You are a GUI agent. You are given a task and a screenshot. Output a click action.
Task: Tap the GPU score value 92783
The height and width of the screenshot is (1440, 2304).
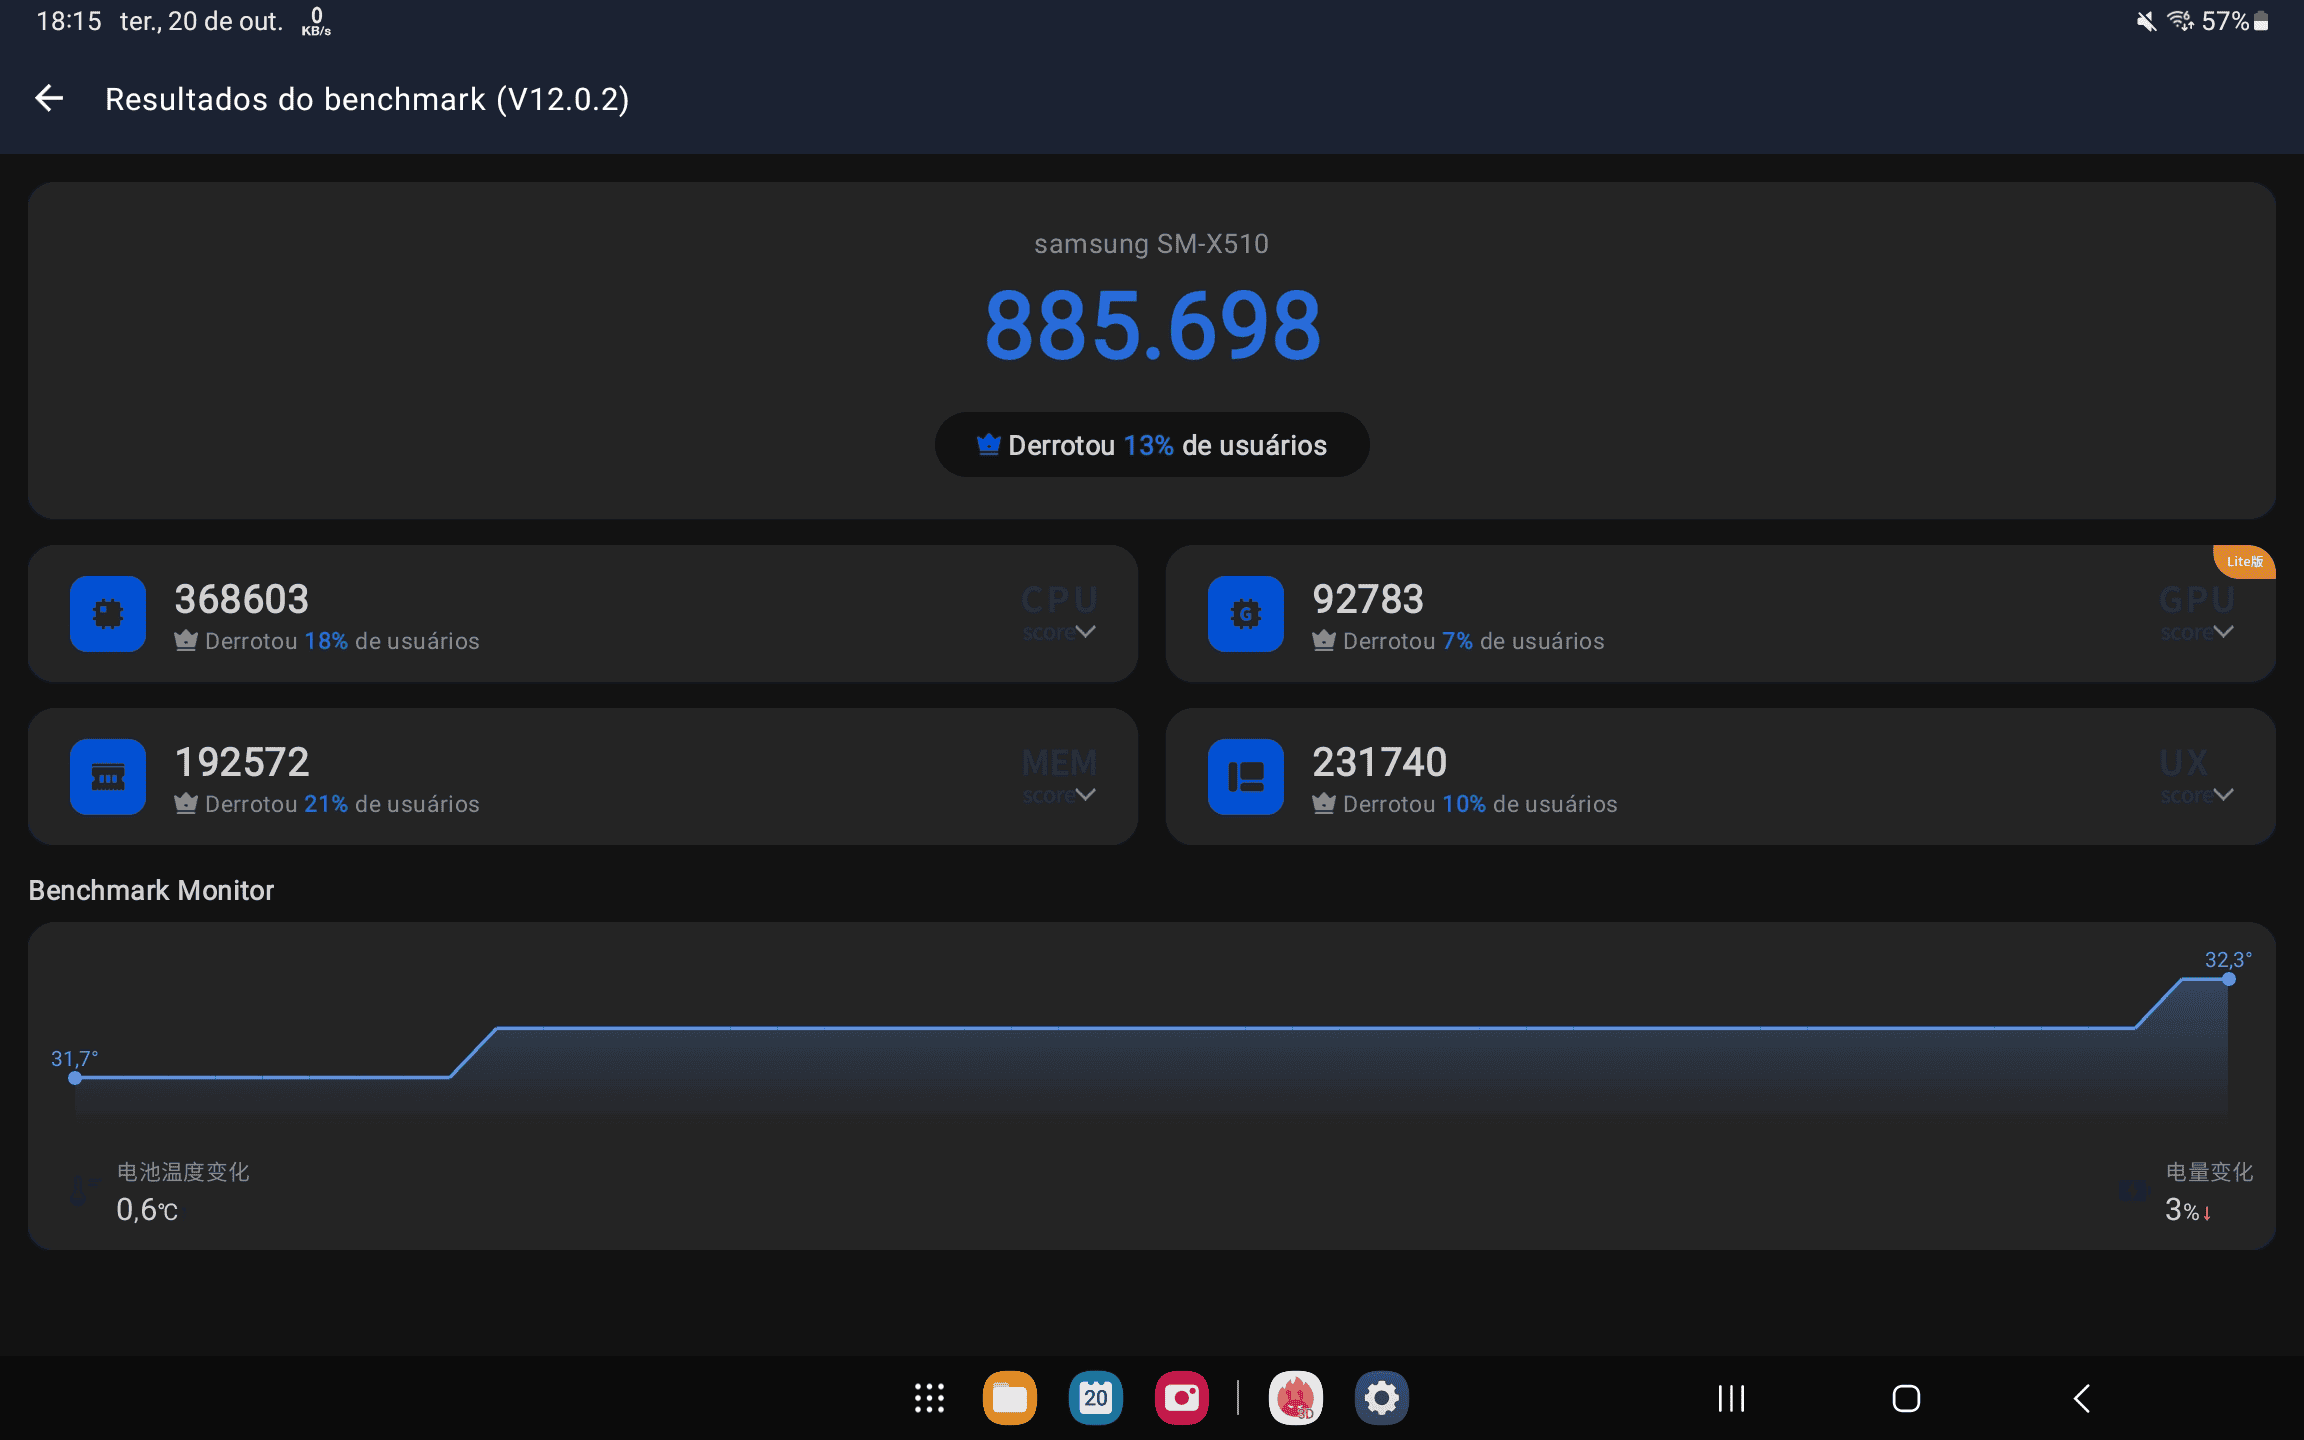1368,599
